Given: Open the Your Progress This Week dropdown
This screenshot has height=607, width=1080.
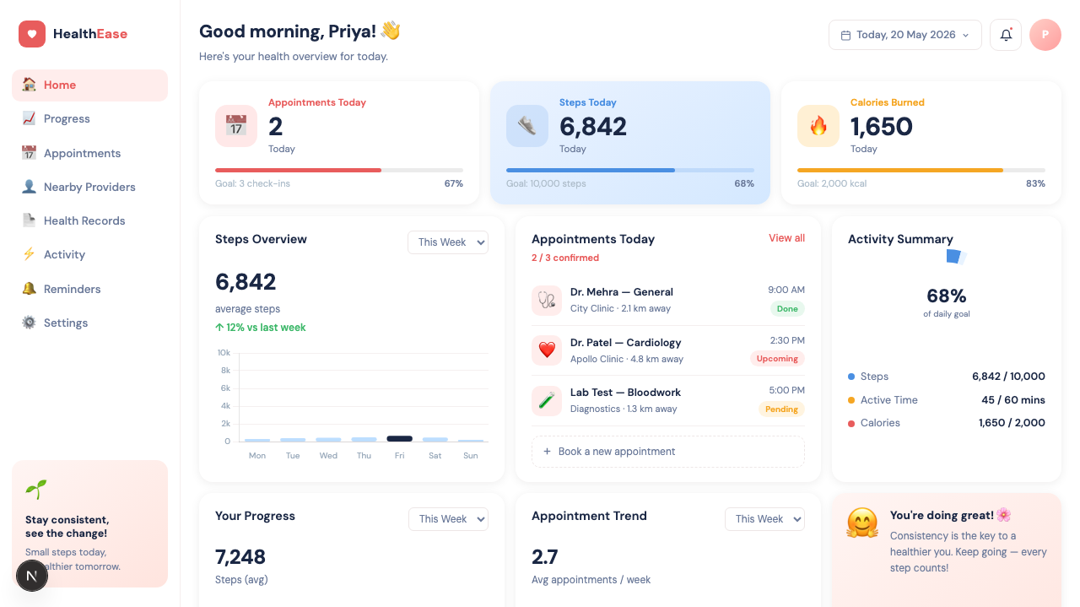Looking at the screenshot, I should pos(448,519).
